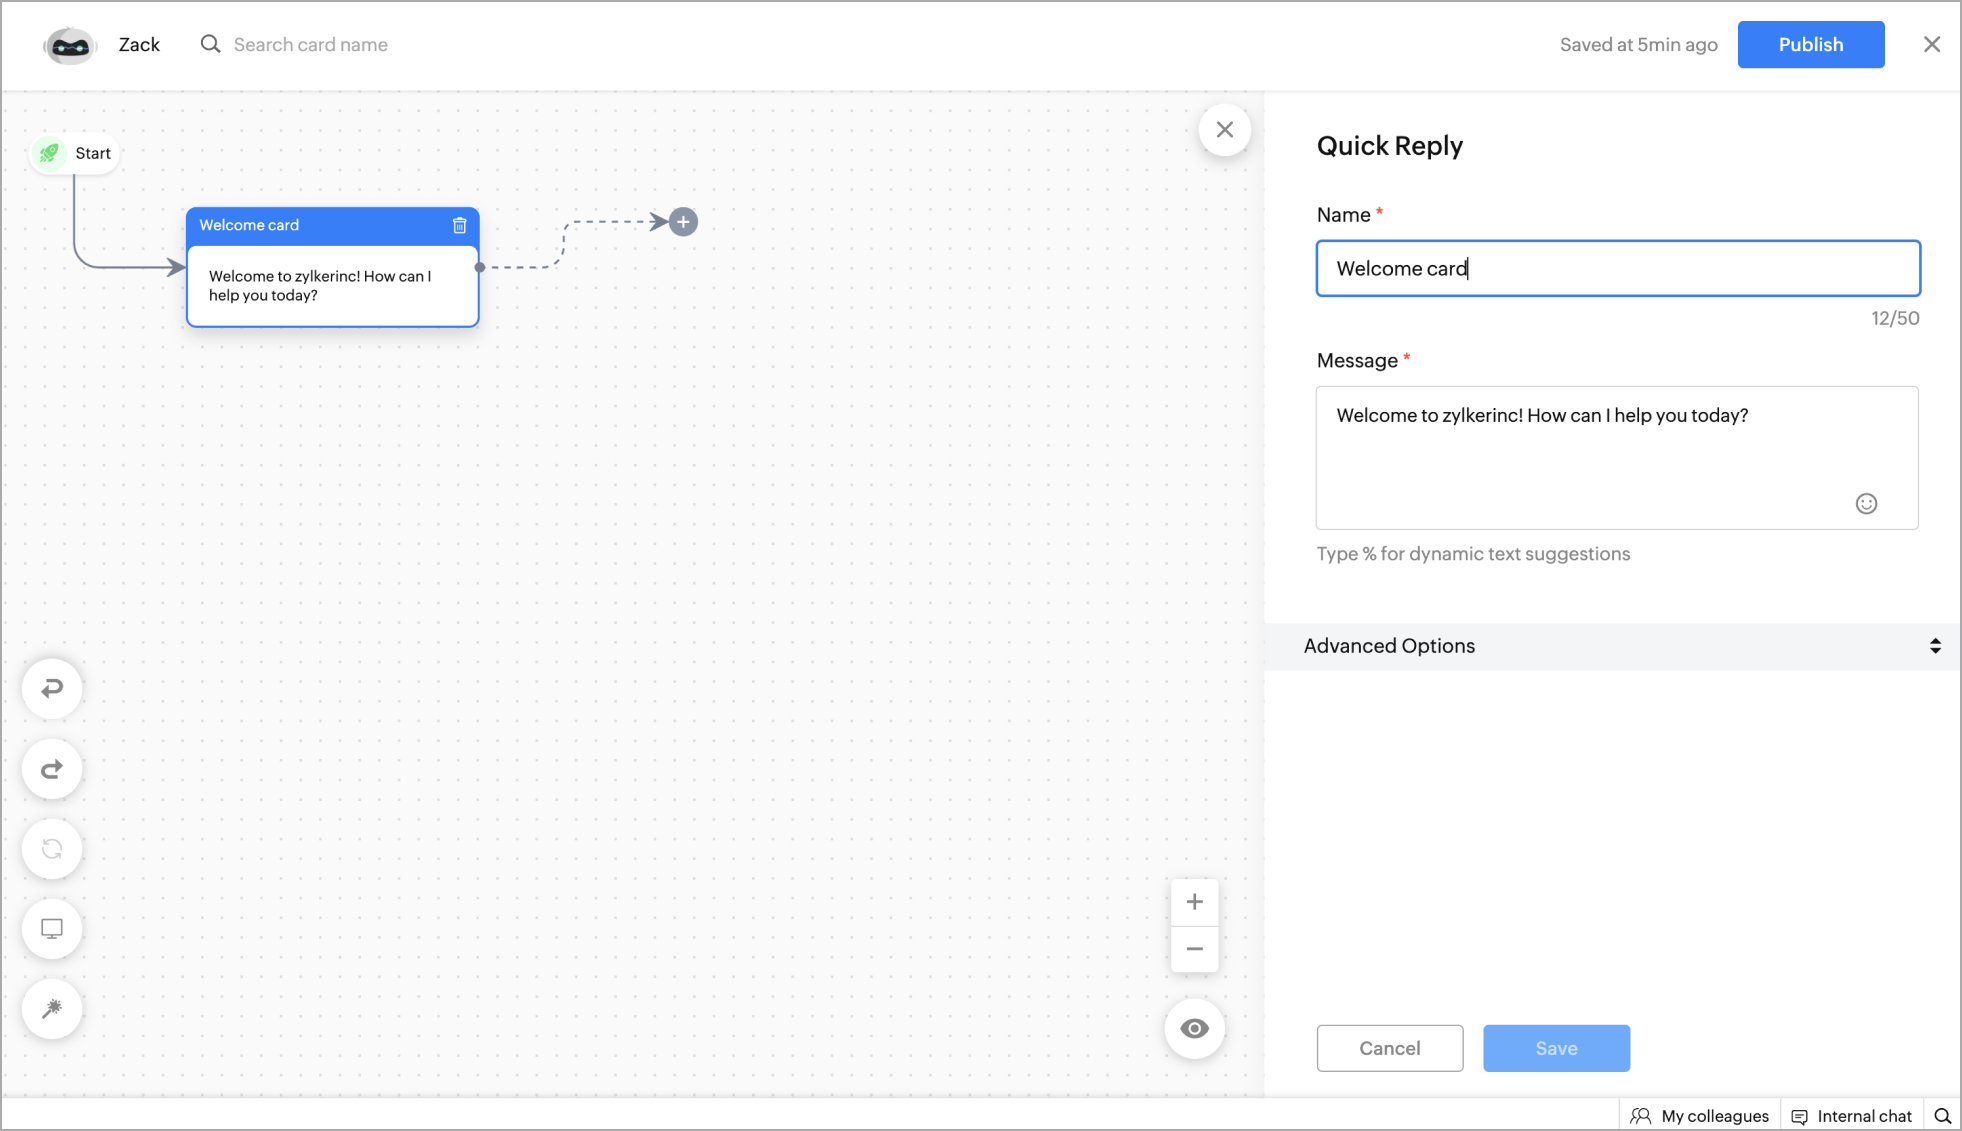
Task: Select the Welcome card header on canvas
Action: click(x=333, y=226)
